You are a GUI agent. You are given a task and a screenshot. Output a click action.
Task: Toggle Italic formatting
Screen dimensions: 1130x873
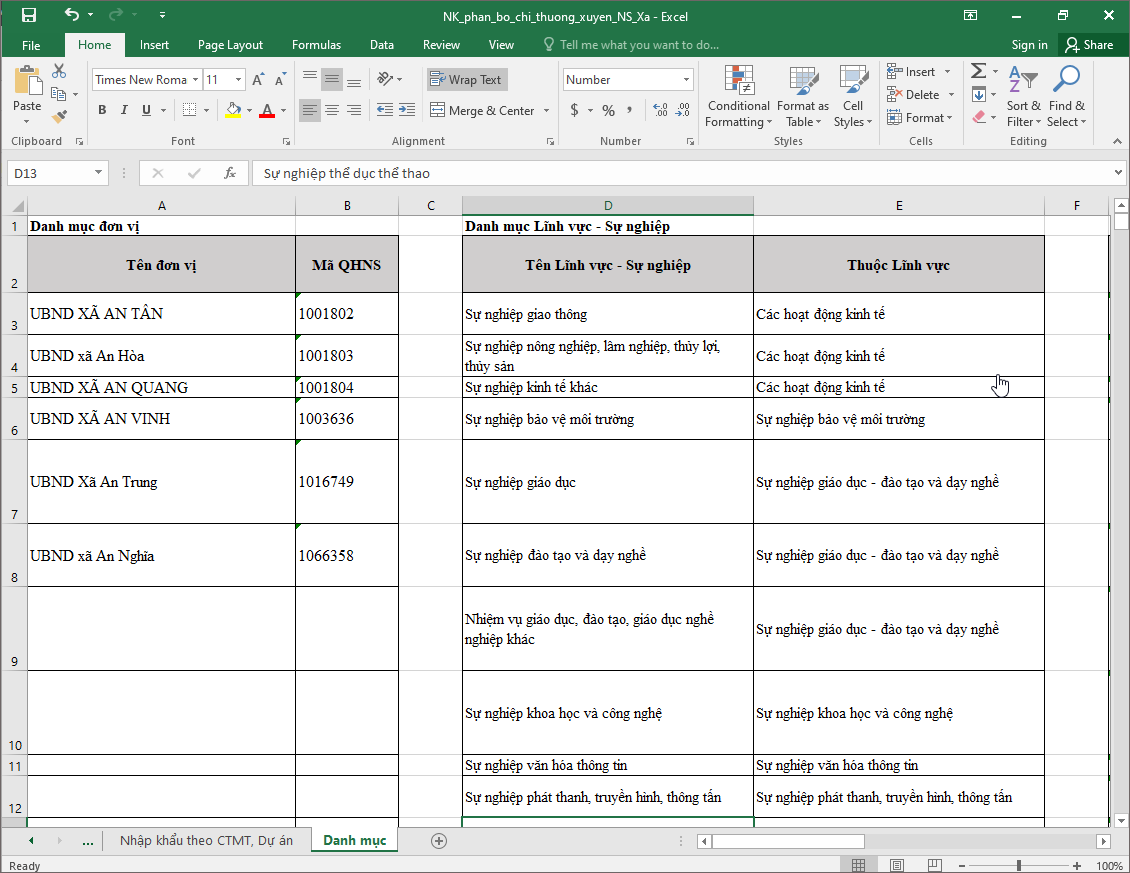tap(123, 110)
